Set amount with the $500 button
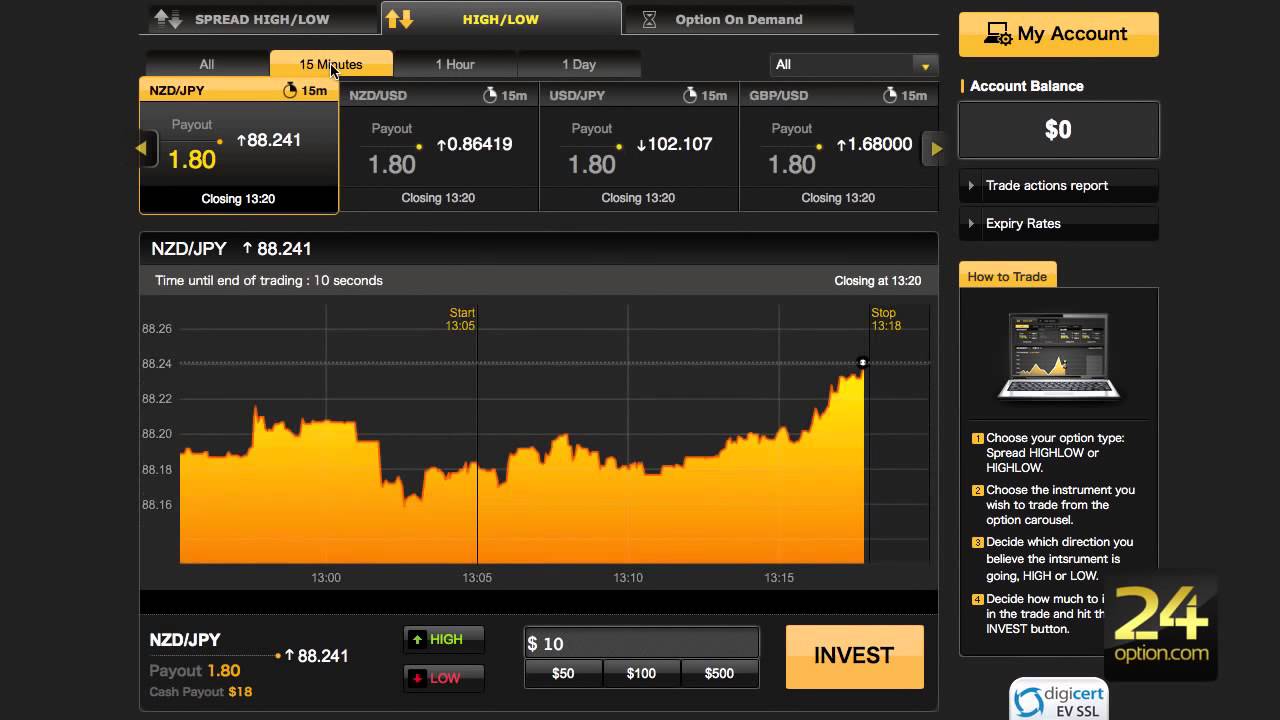Image resolution: width=1280 pixels, height=720 pixels. click(x=719, y=673)
